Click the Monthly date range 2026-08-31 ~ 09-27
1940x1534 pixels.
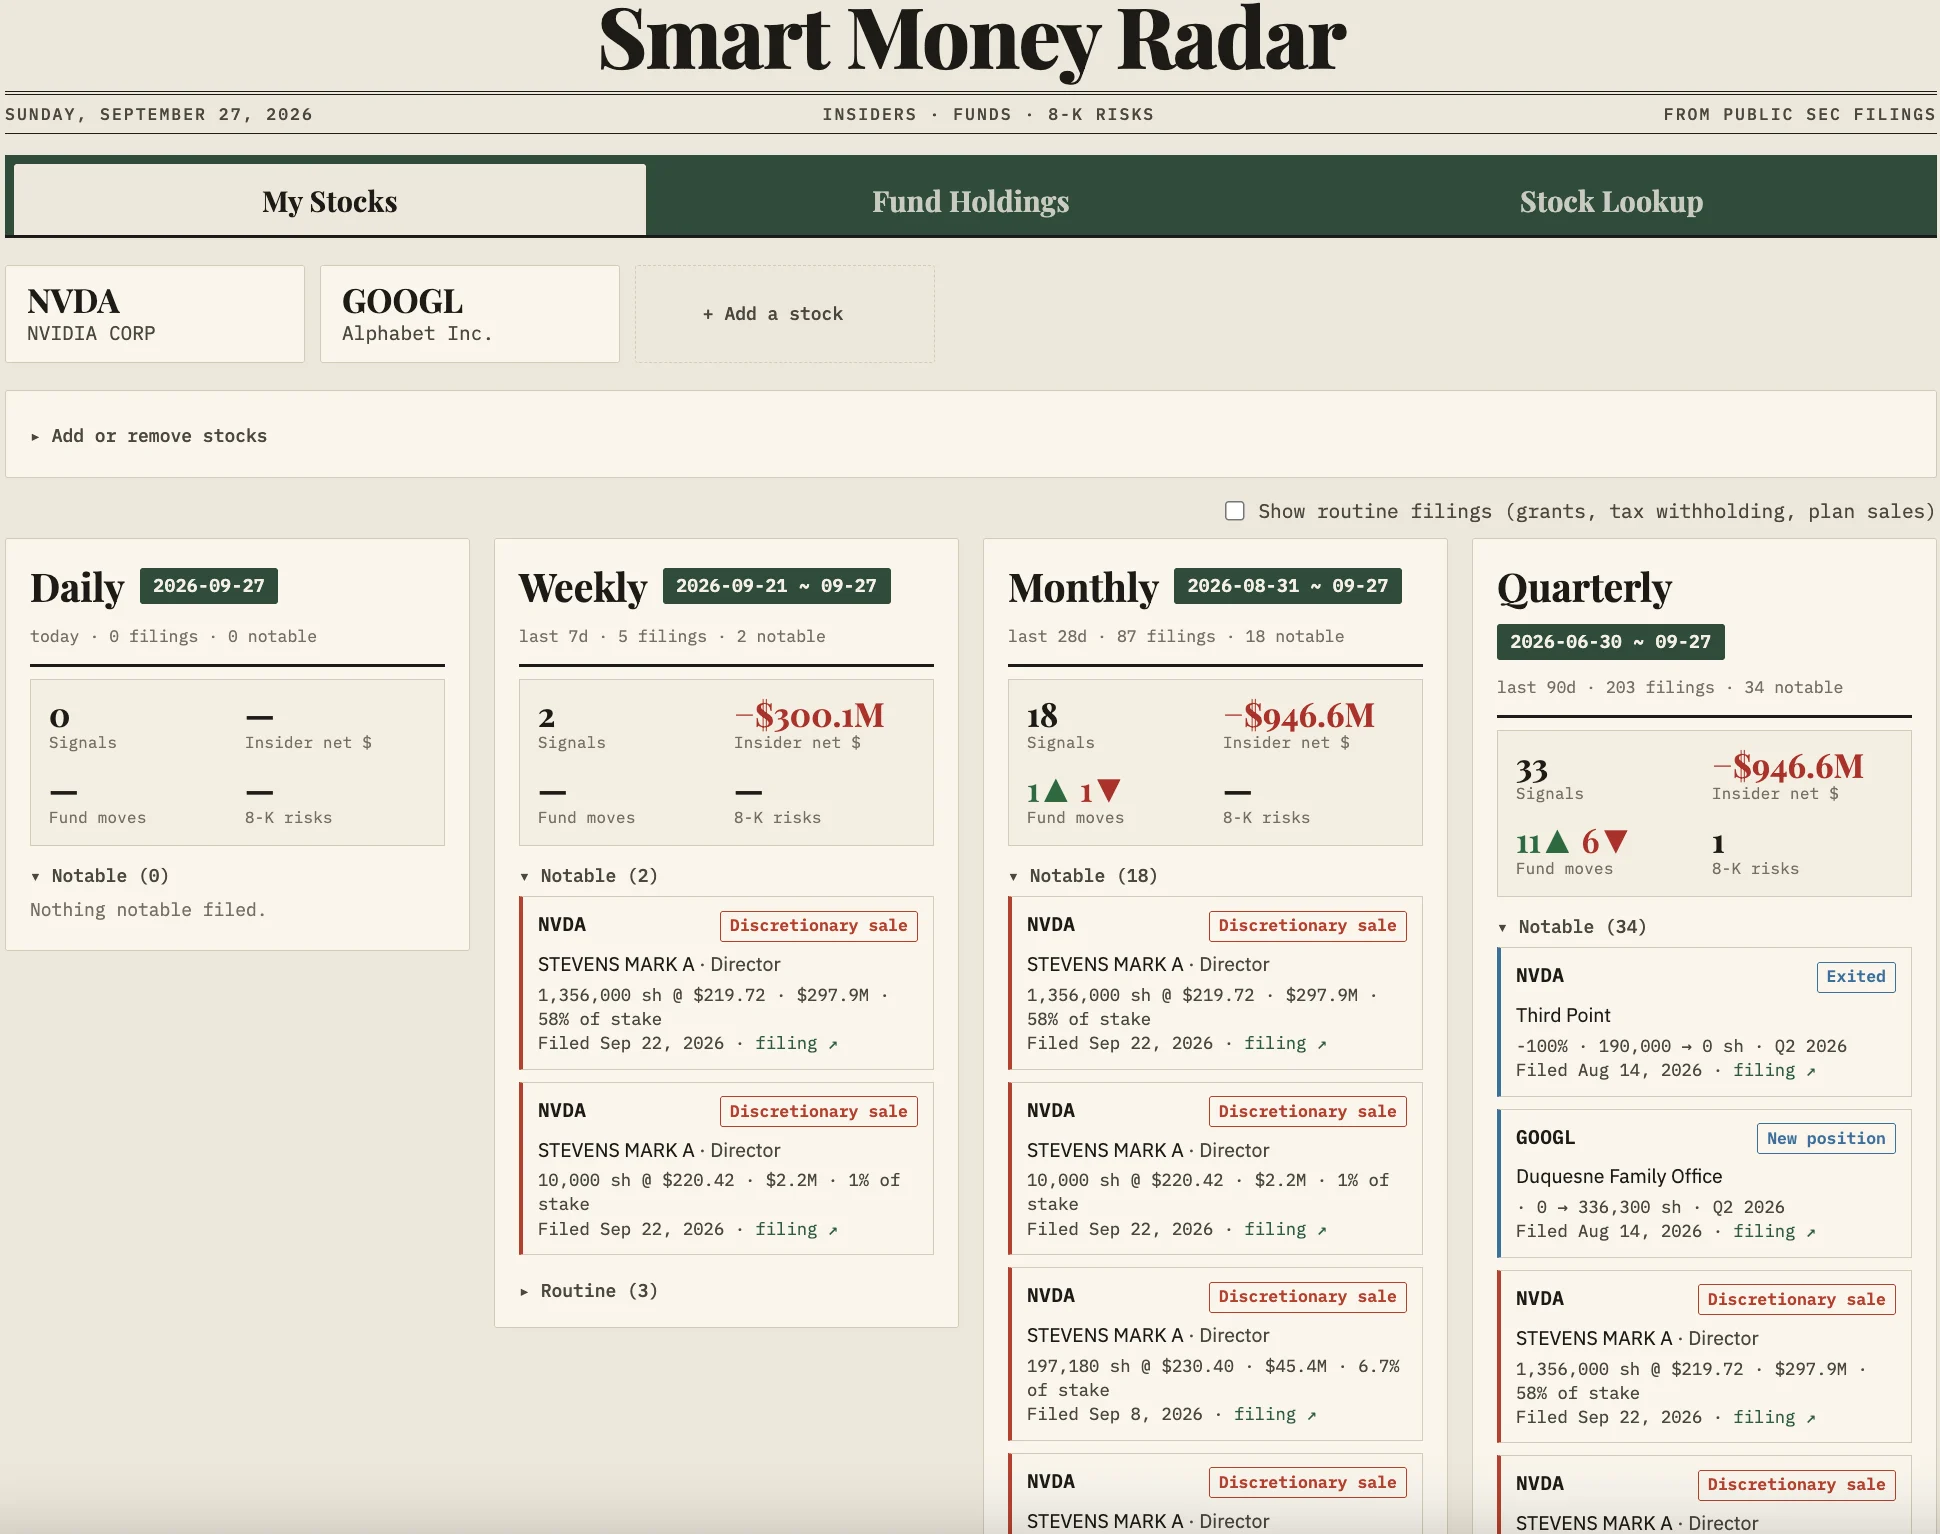(1288, 586)
